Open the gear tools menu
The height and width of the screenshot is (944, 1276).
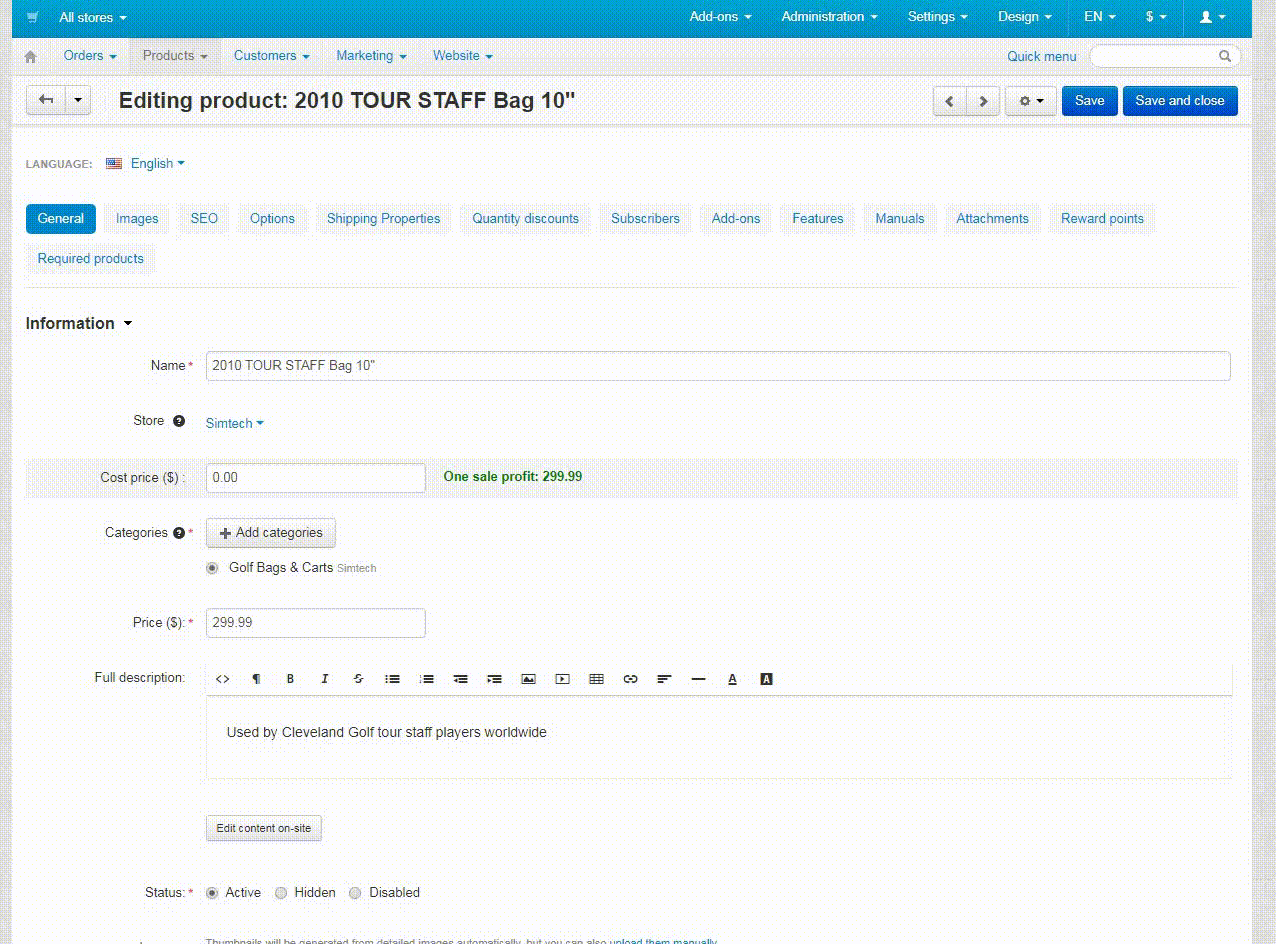tap(1031, 101)
